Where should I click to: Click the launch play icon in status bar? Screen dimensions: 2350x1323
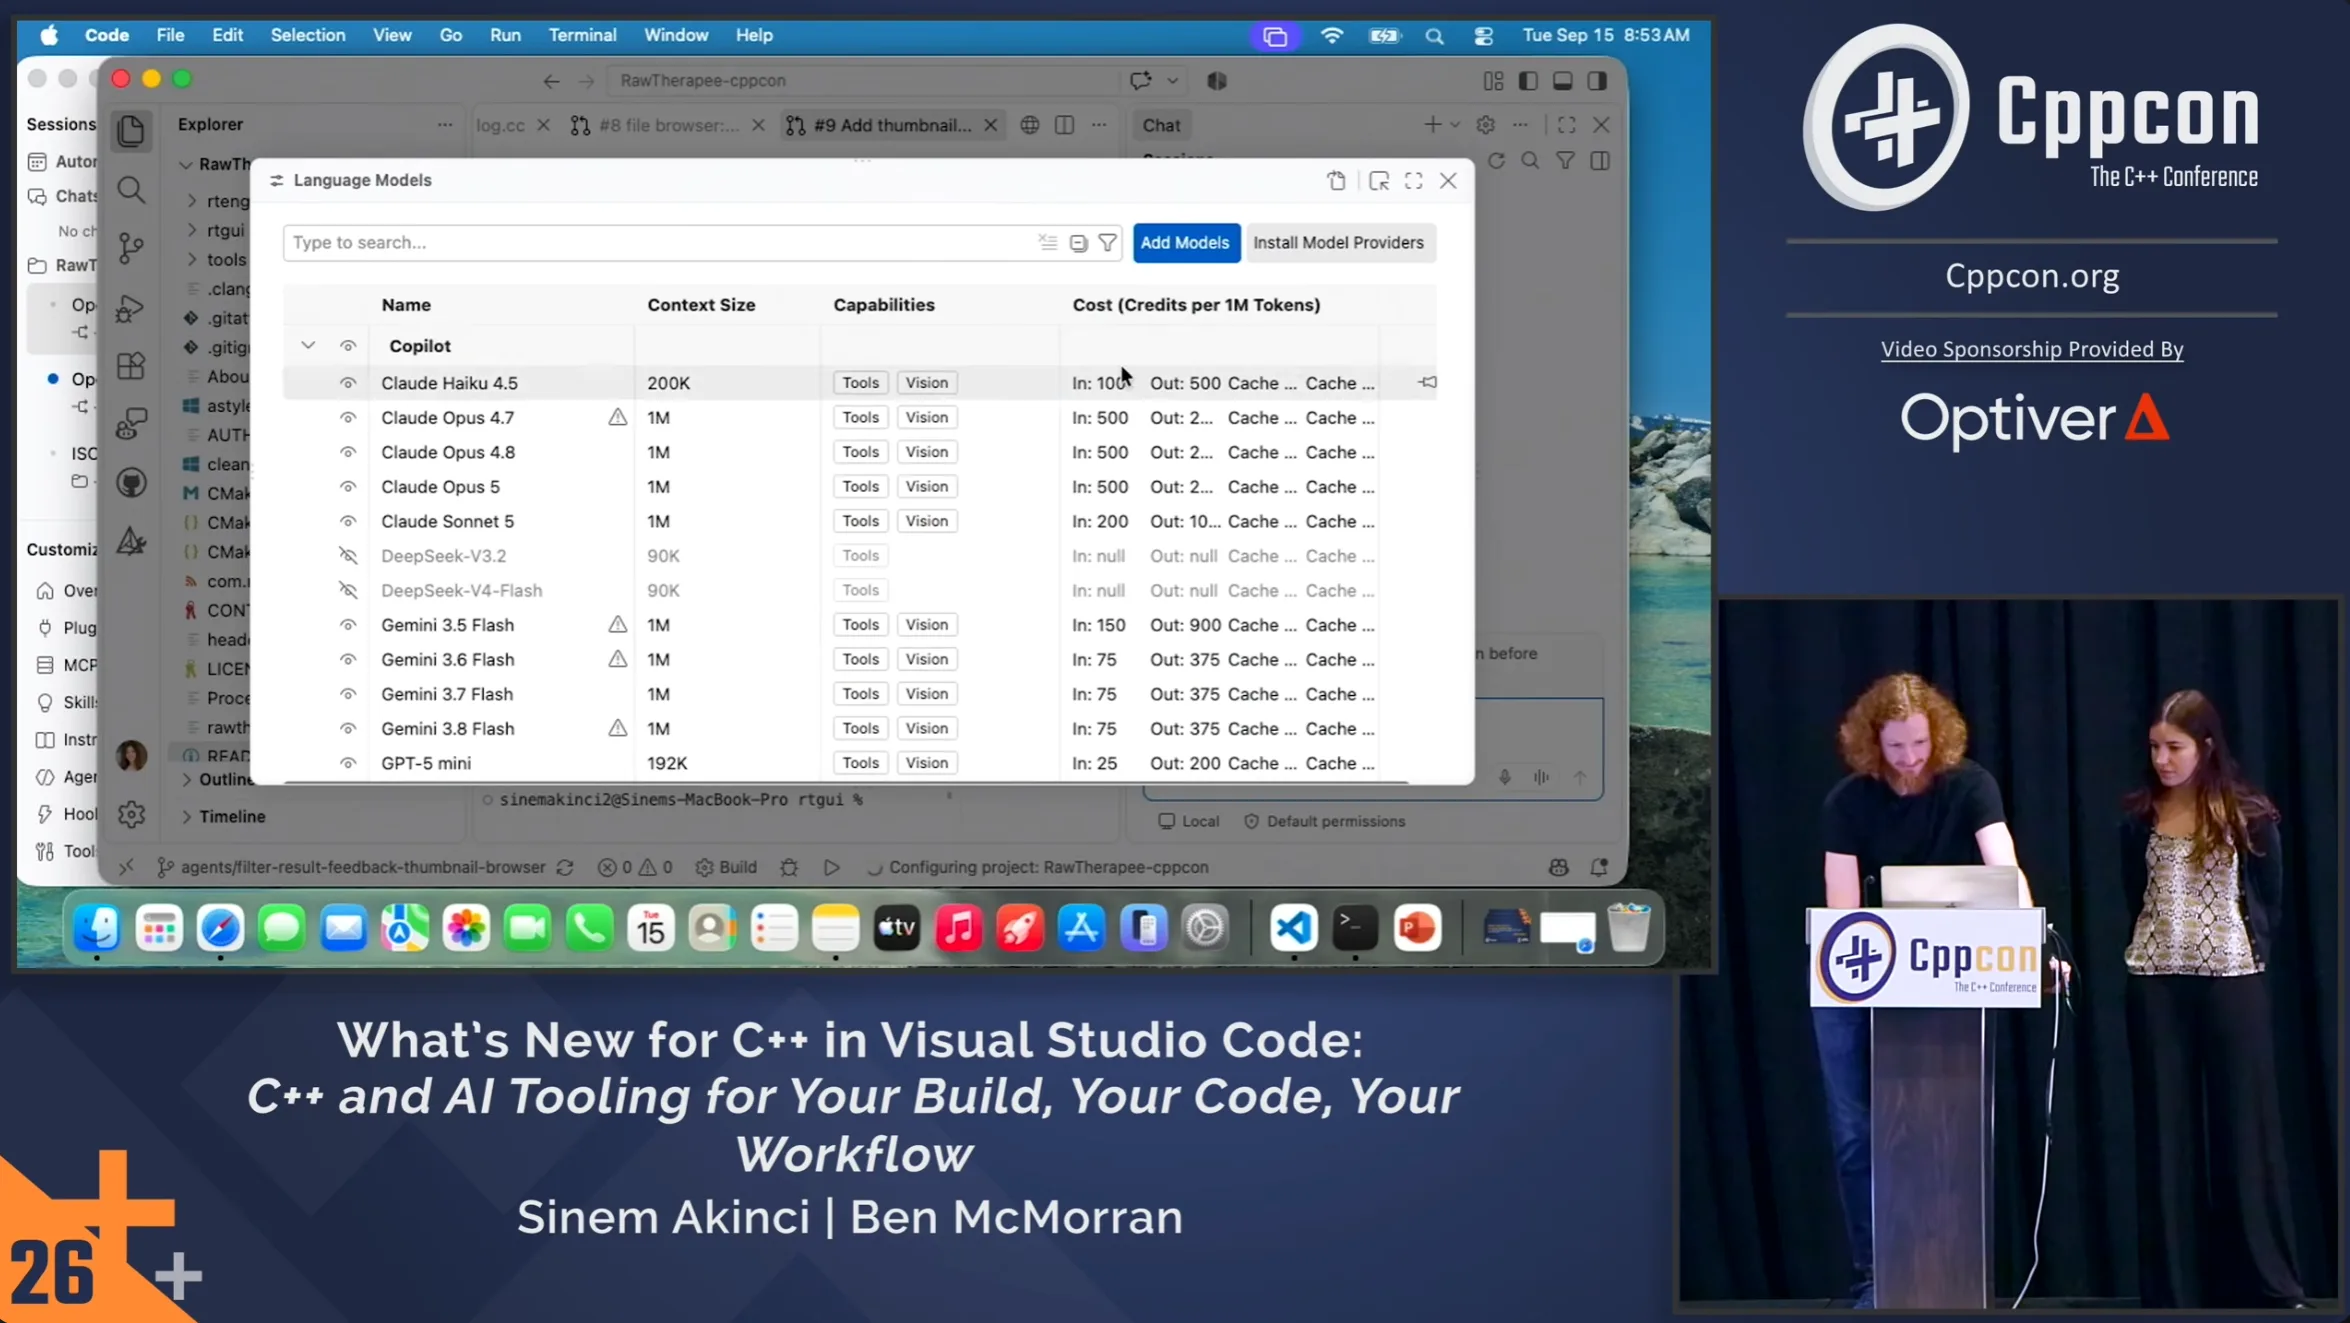(831, 867)
